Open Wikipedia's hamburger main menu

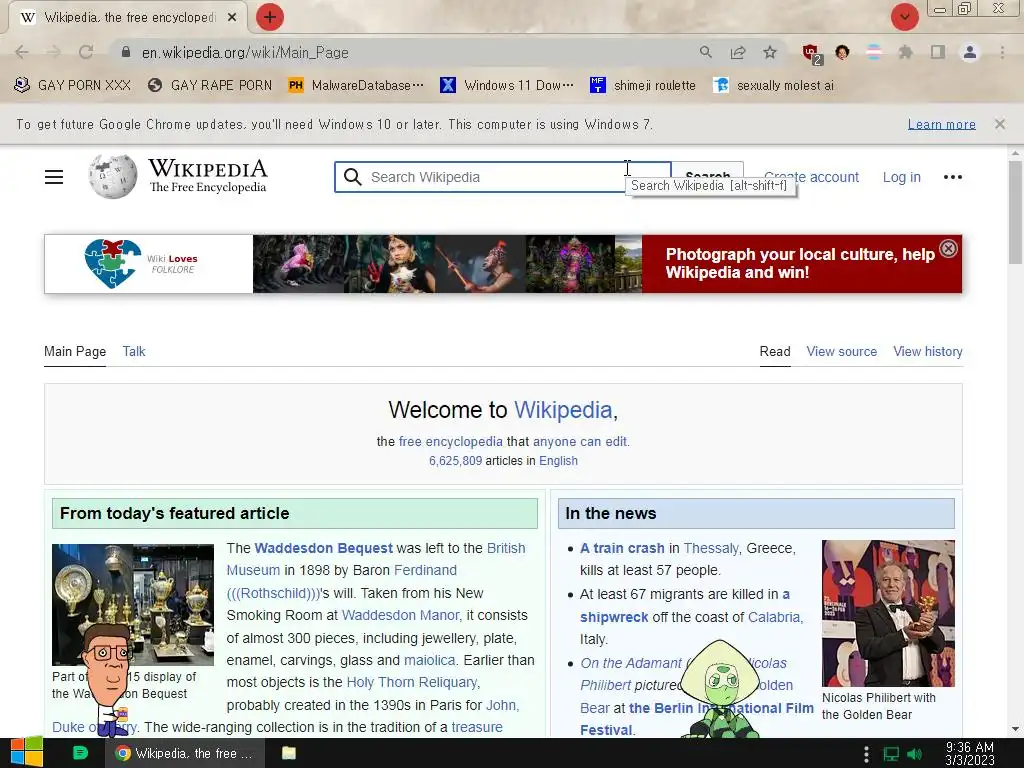54,177
